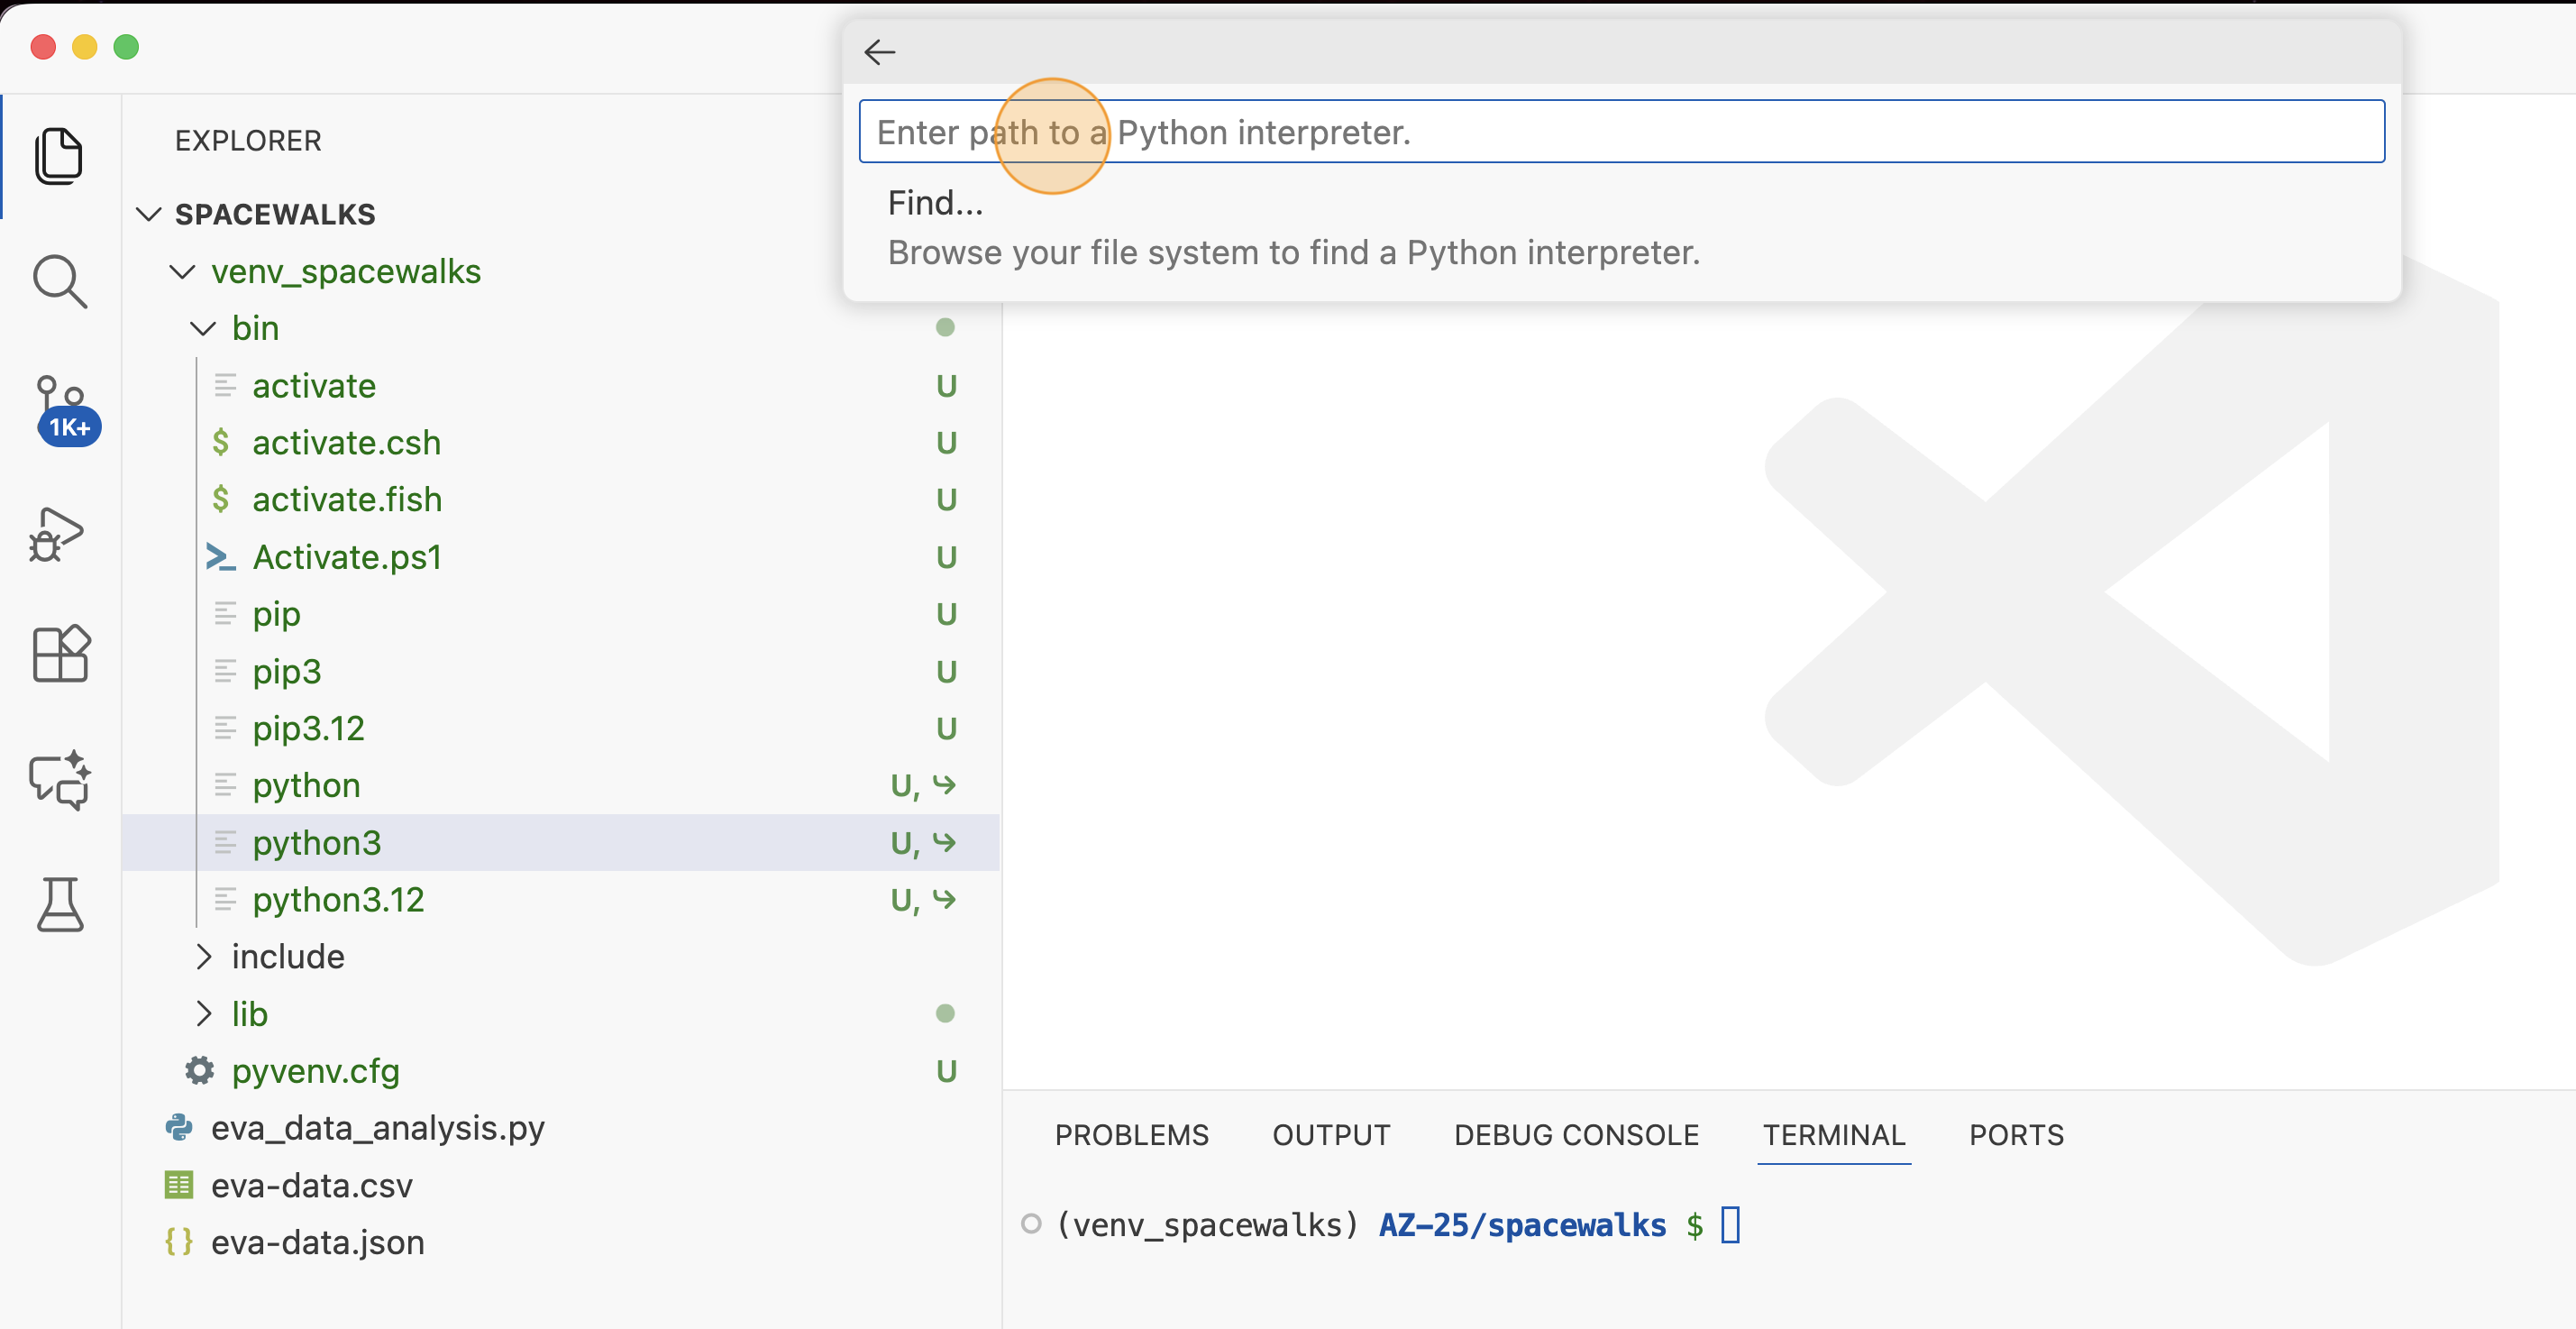
Task: Select python3 in the file explorer
Action: [316, 842]
